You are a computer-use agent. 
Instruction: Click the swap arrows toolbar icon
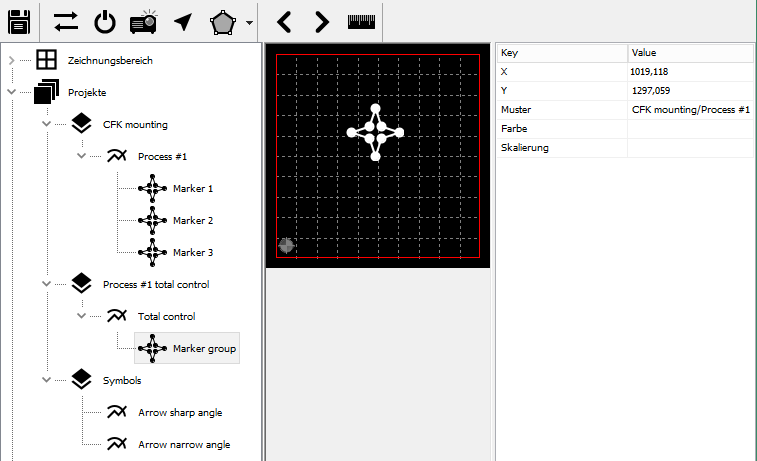click(x=66, y=22)
